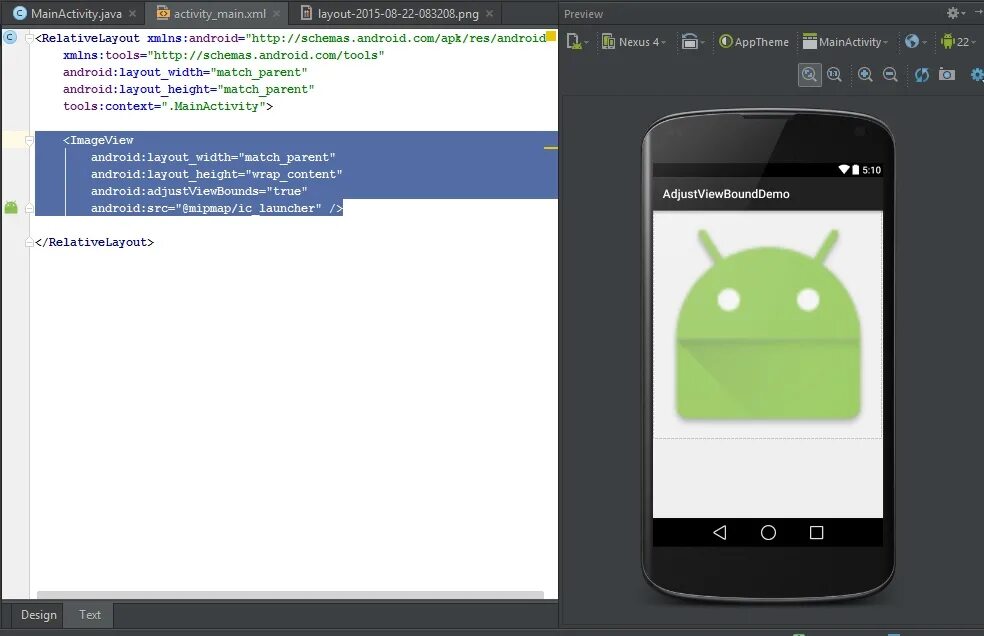The width and height of the screenshot is (984, 636).
Task: Click the tools:context=".MainActivity" line
Action: tap(168, 106)
